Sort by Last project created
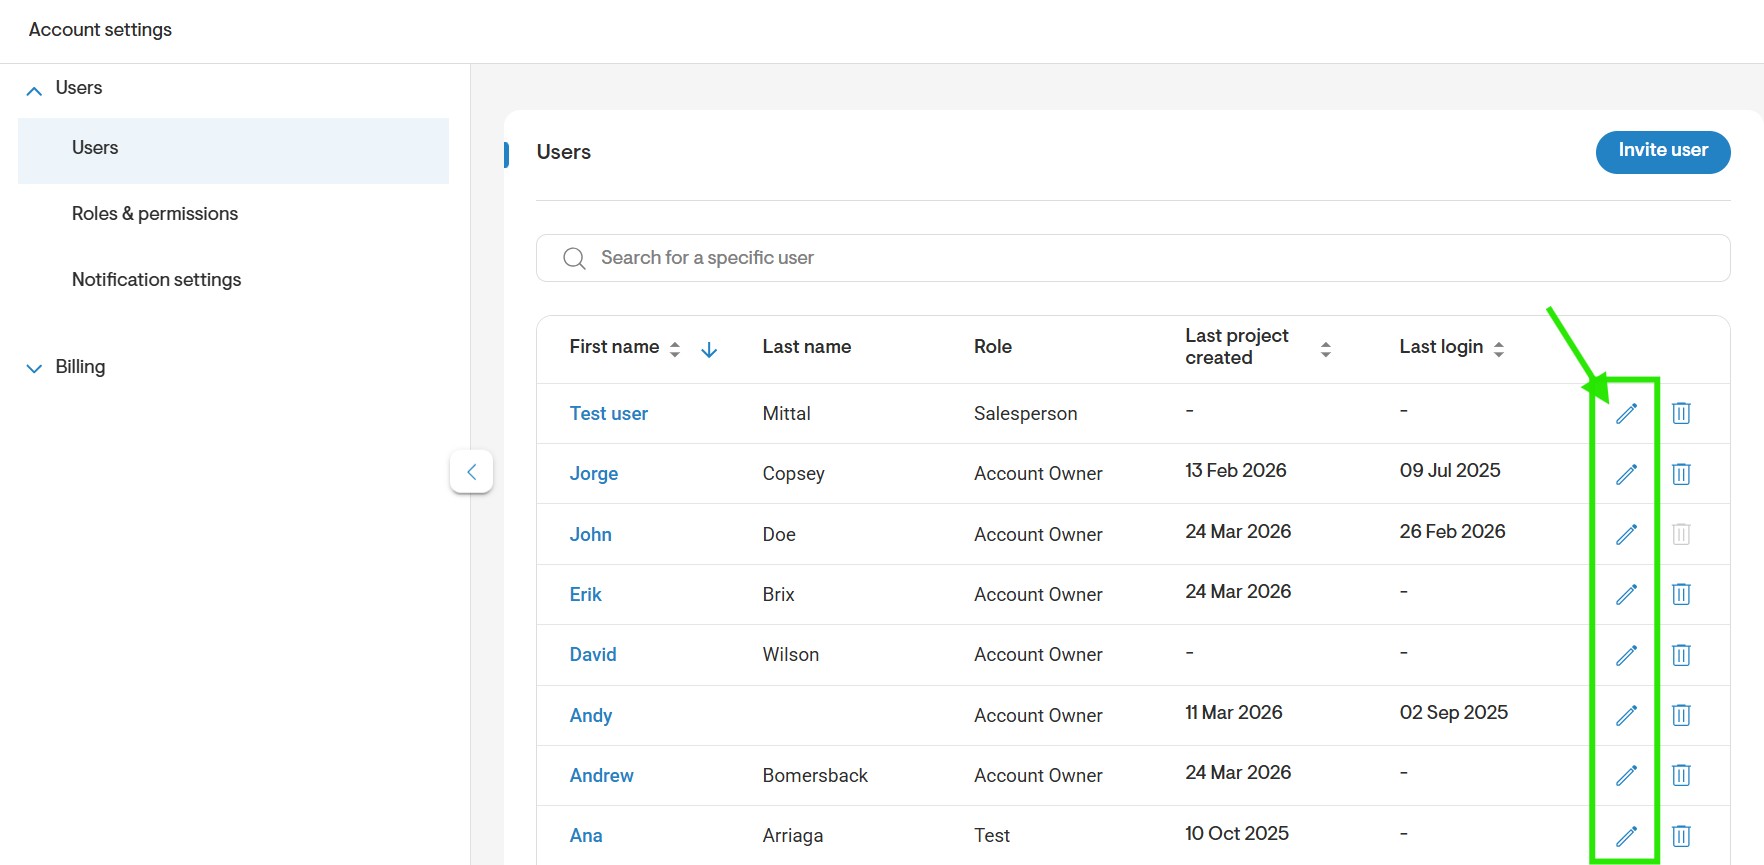 click(1325, 349)
